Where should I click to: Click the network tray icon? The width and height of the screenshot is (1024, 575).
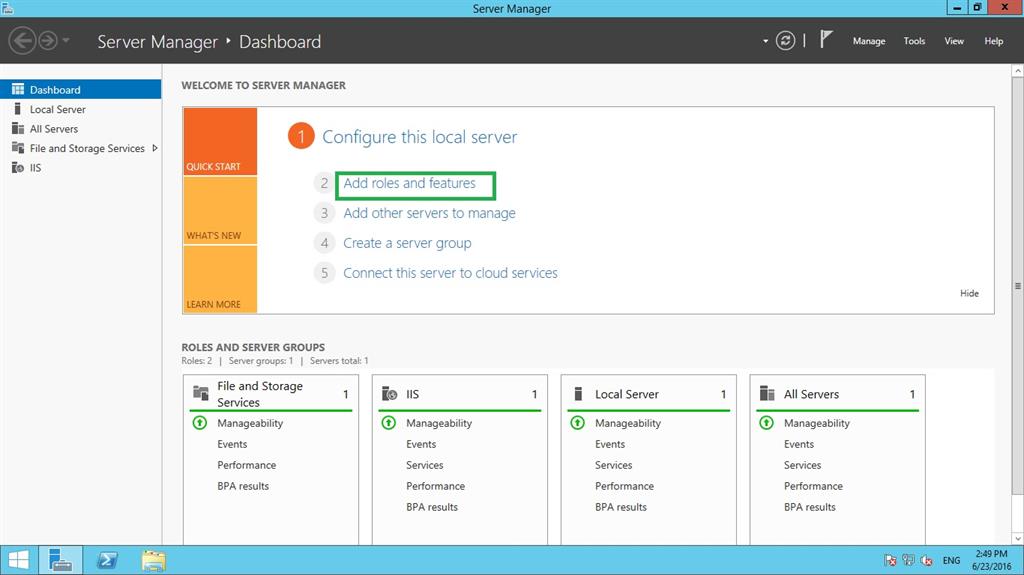point(908,560)
